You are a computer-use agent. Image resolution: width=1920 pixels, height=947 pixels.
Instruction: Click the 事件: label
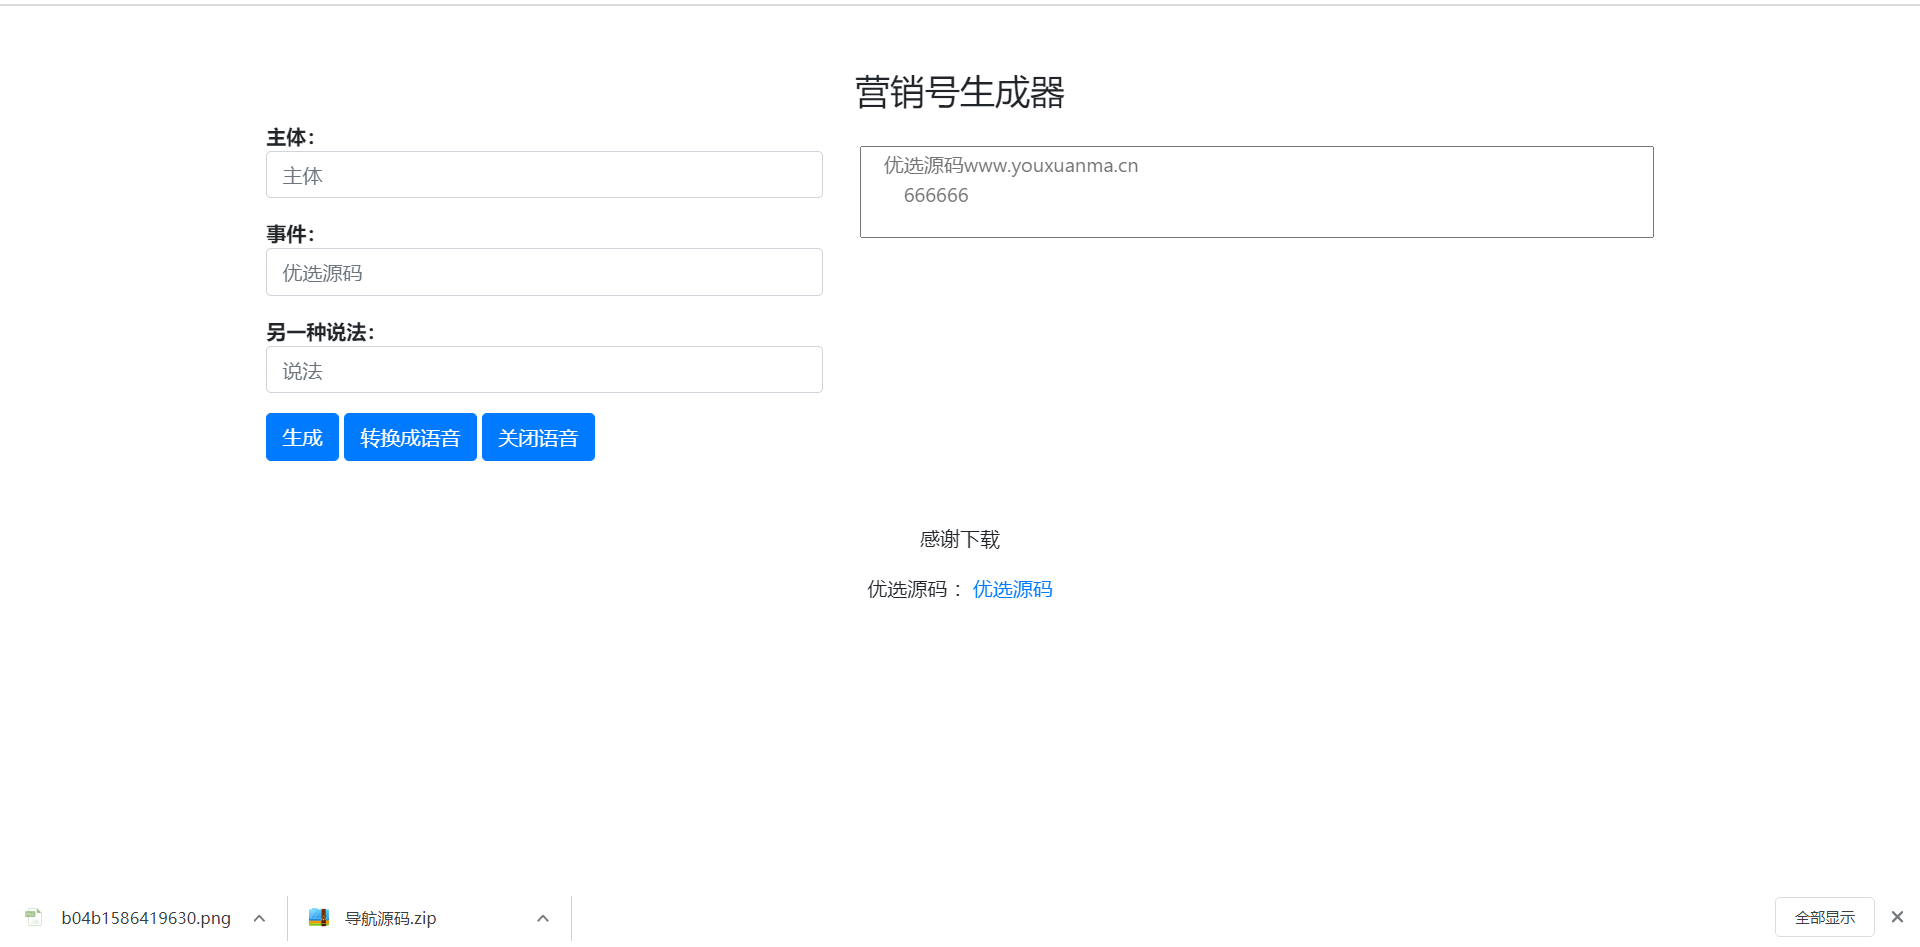[290, 234]
